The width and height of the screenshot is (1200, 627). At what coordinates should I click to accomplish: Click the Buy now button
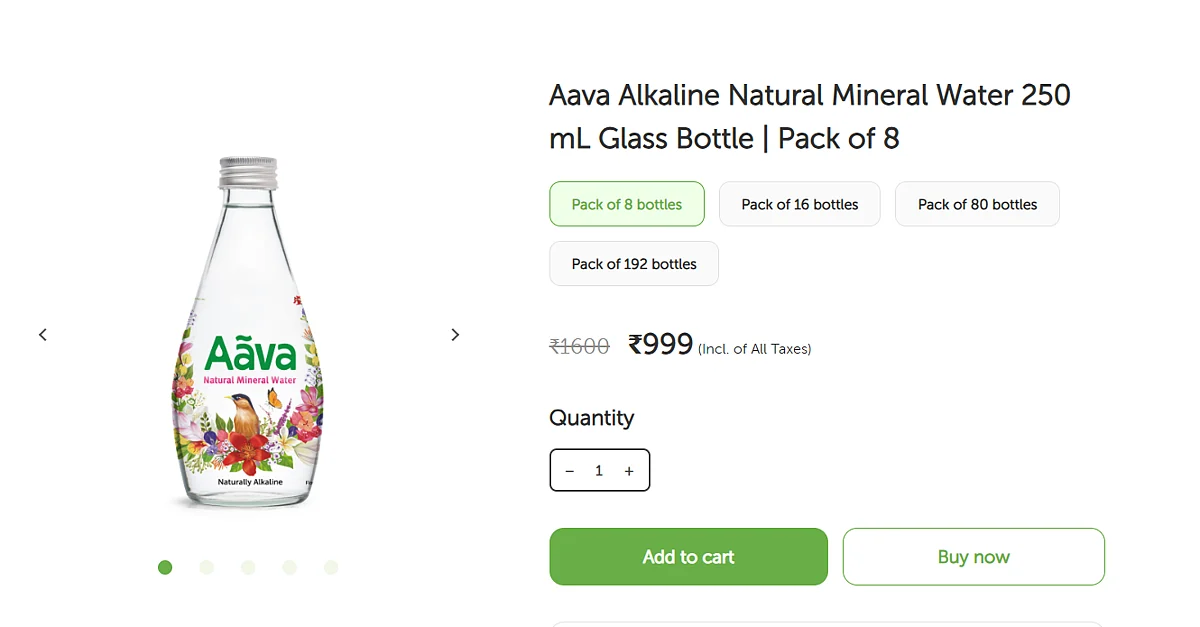click(974, 557)
